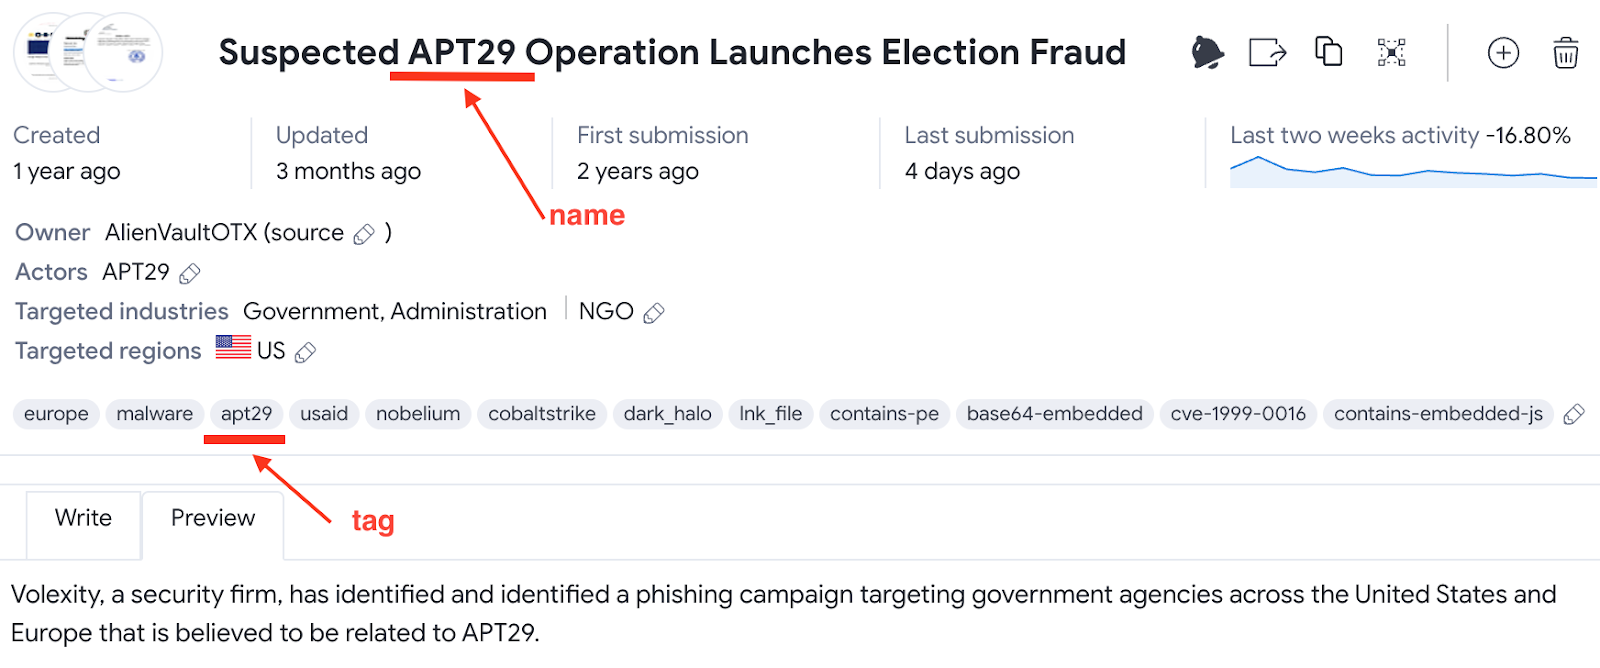Select the lnk_file tag

click(x=770, y=414)
